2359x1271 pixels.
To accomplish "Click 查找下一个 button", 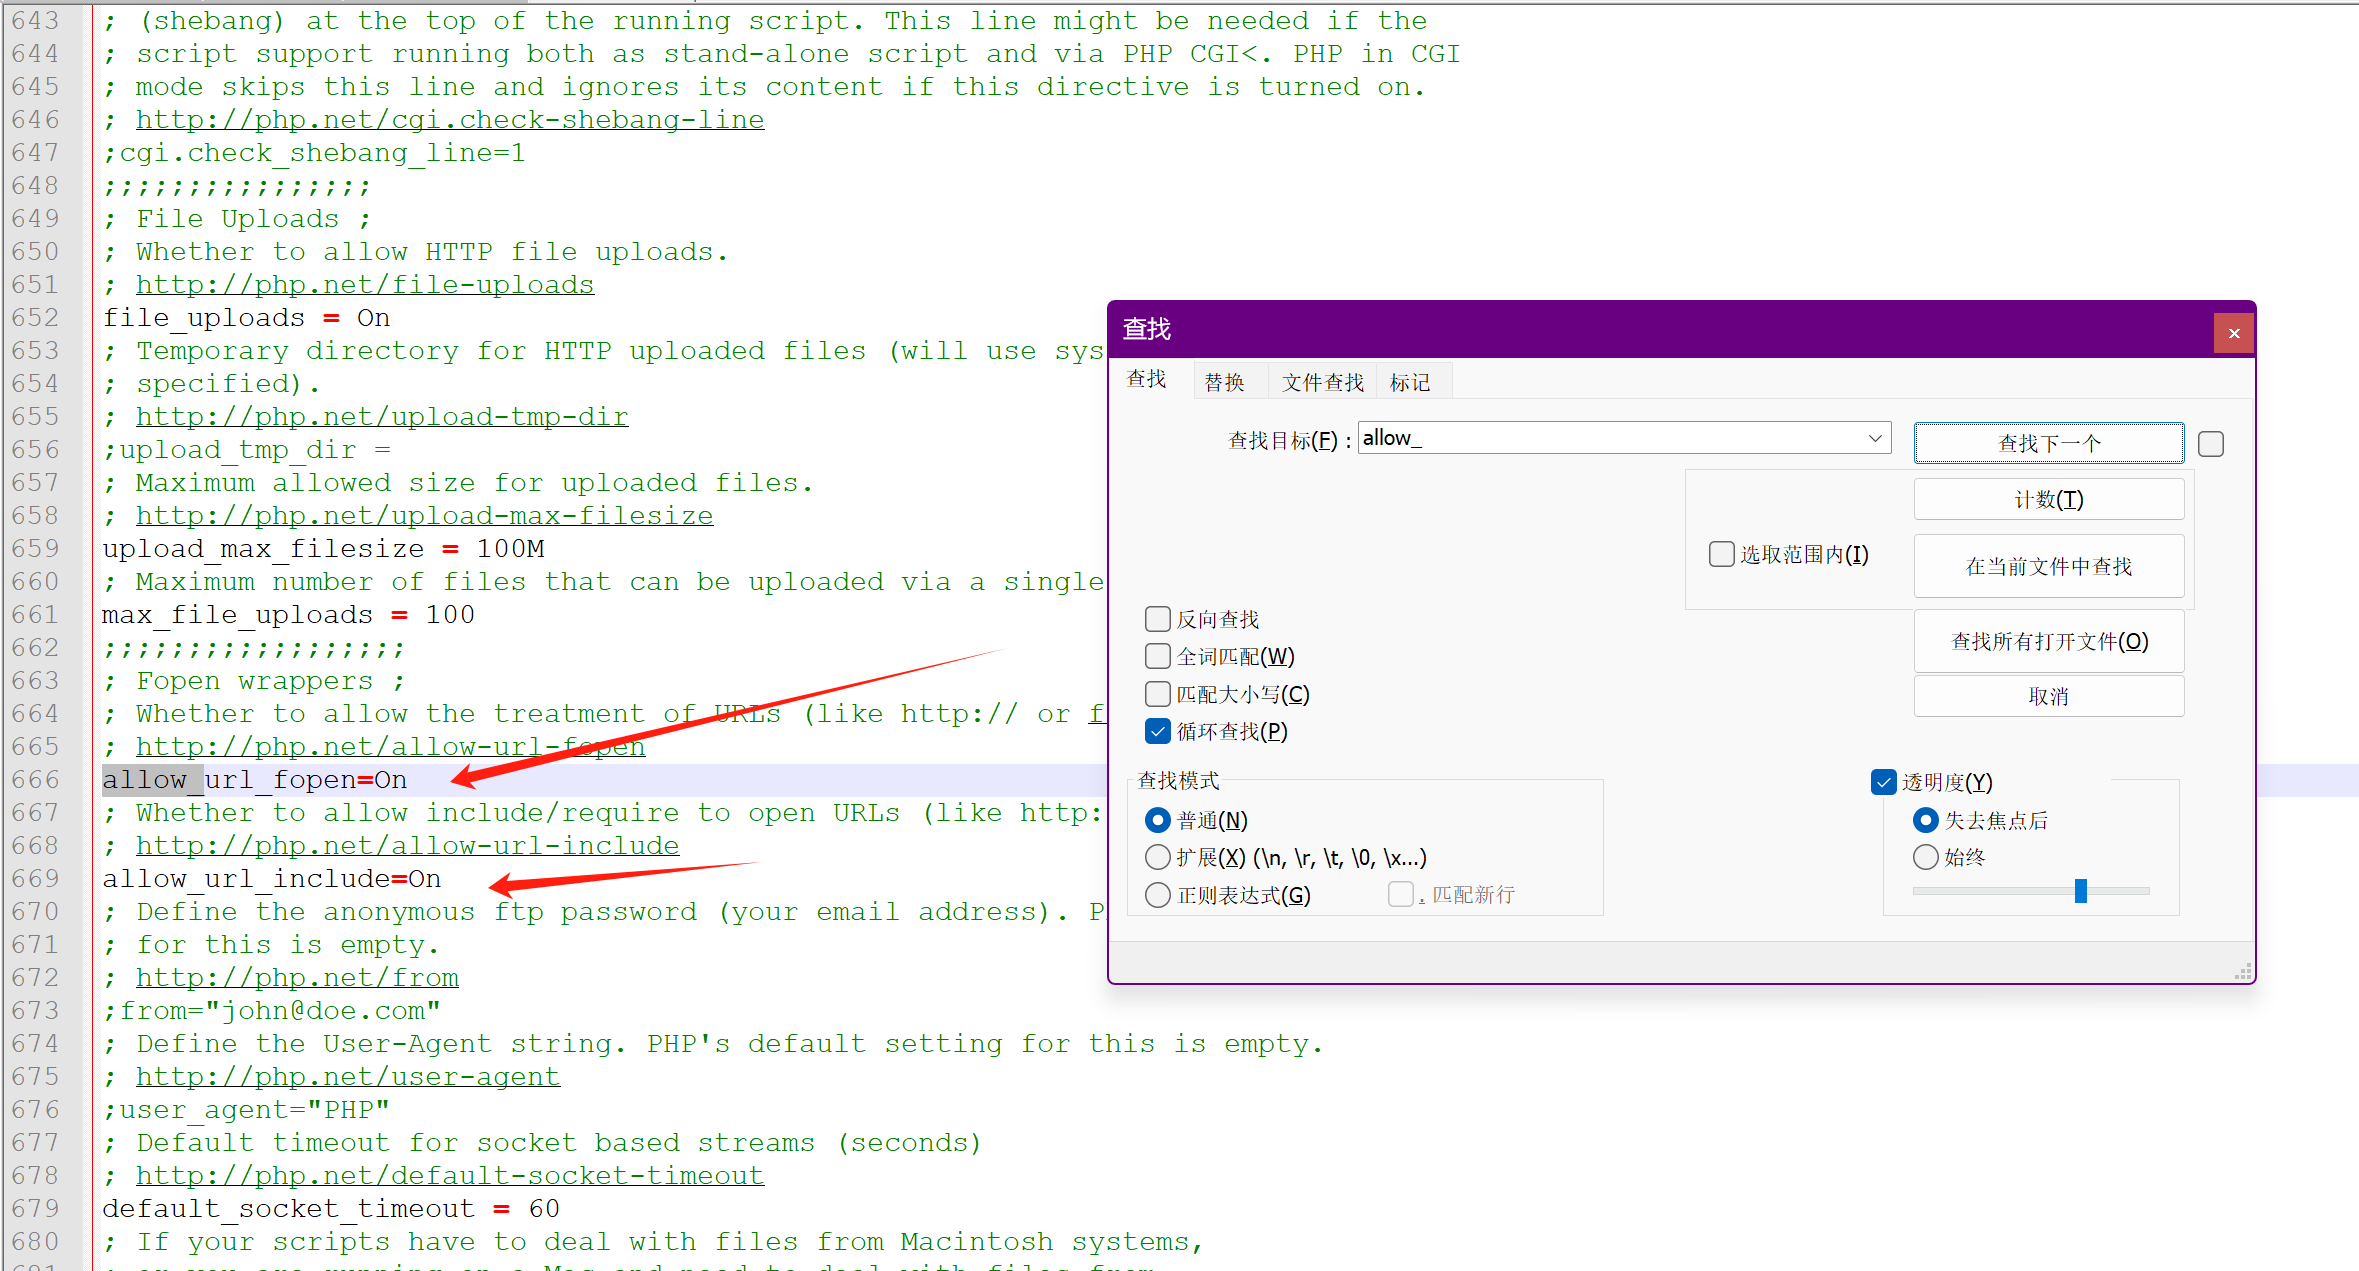I will tap(2048, 443).
